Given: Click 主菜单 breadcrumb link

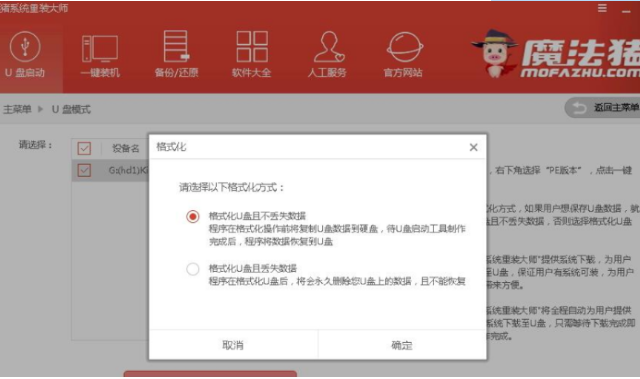Looking at the screenshot, I should tap(17, 109).
